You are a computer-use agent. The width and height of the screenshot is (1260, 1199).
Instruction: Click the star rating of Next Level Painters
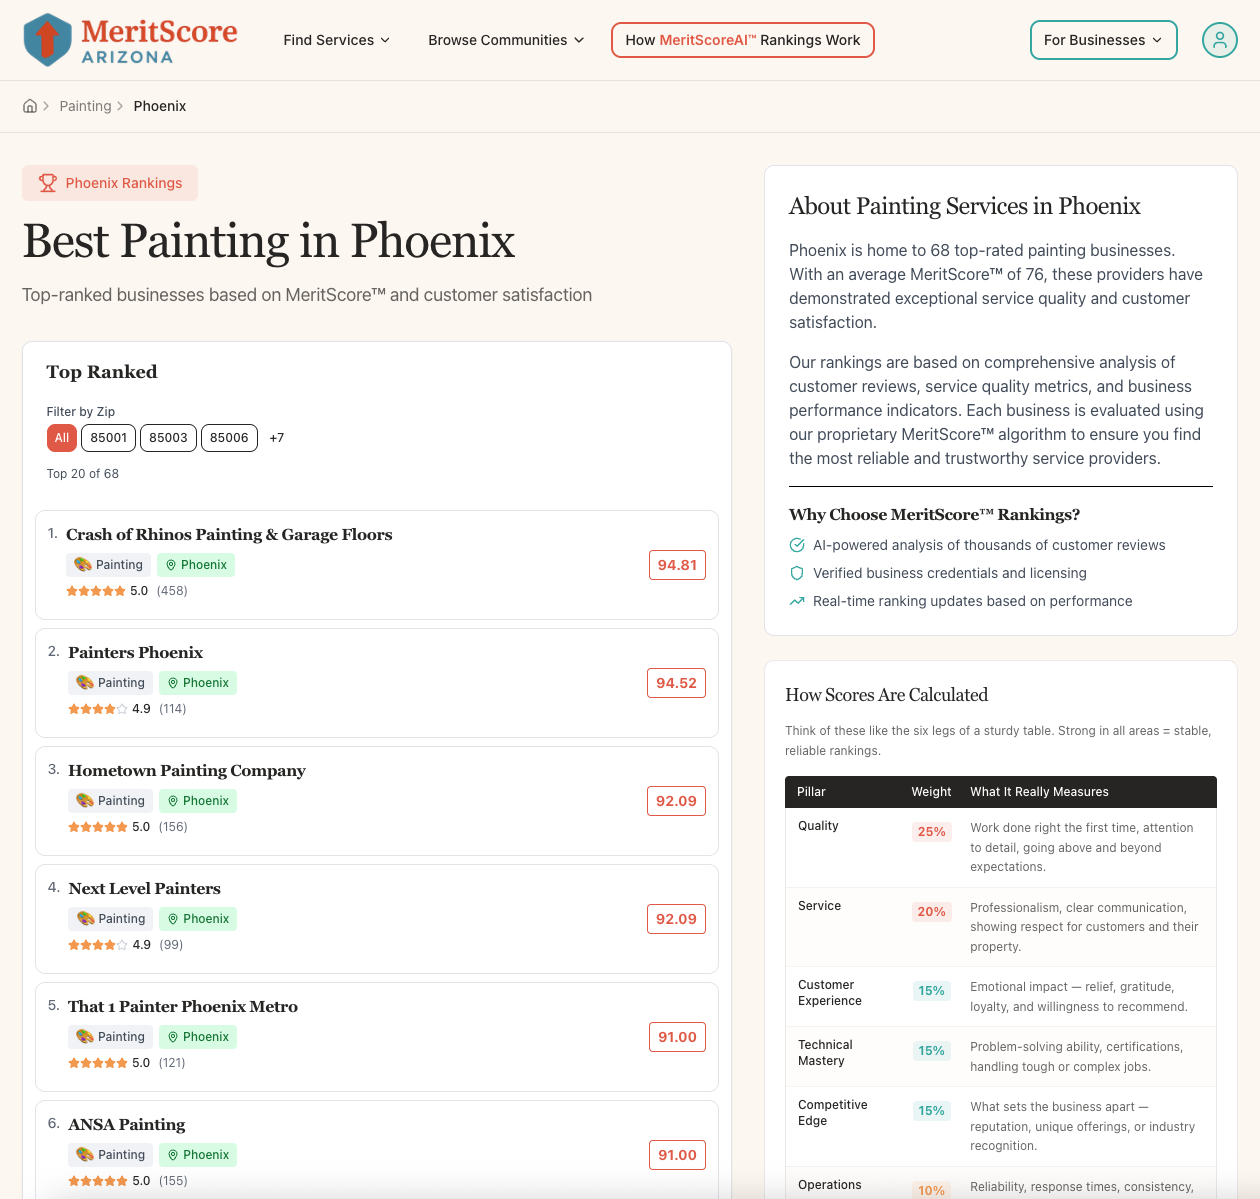click(98, 945)
